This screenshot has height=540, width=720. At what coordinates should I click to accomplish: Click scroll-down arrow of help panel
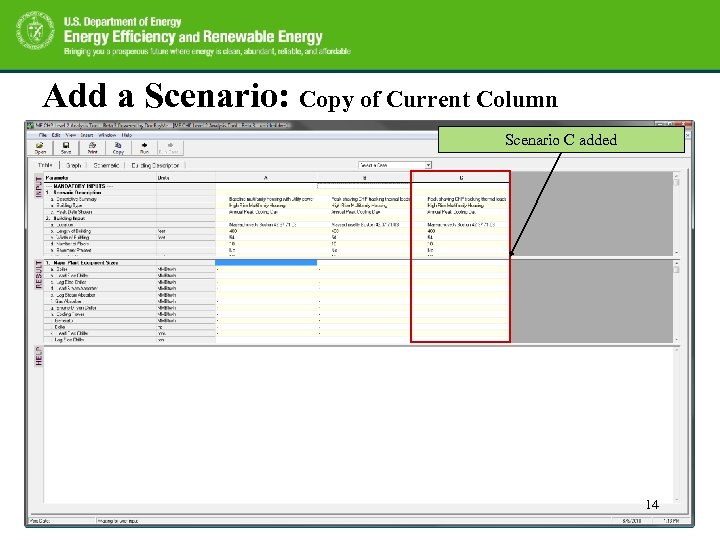[x=676, y=500]
